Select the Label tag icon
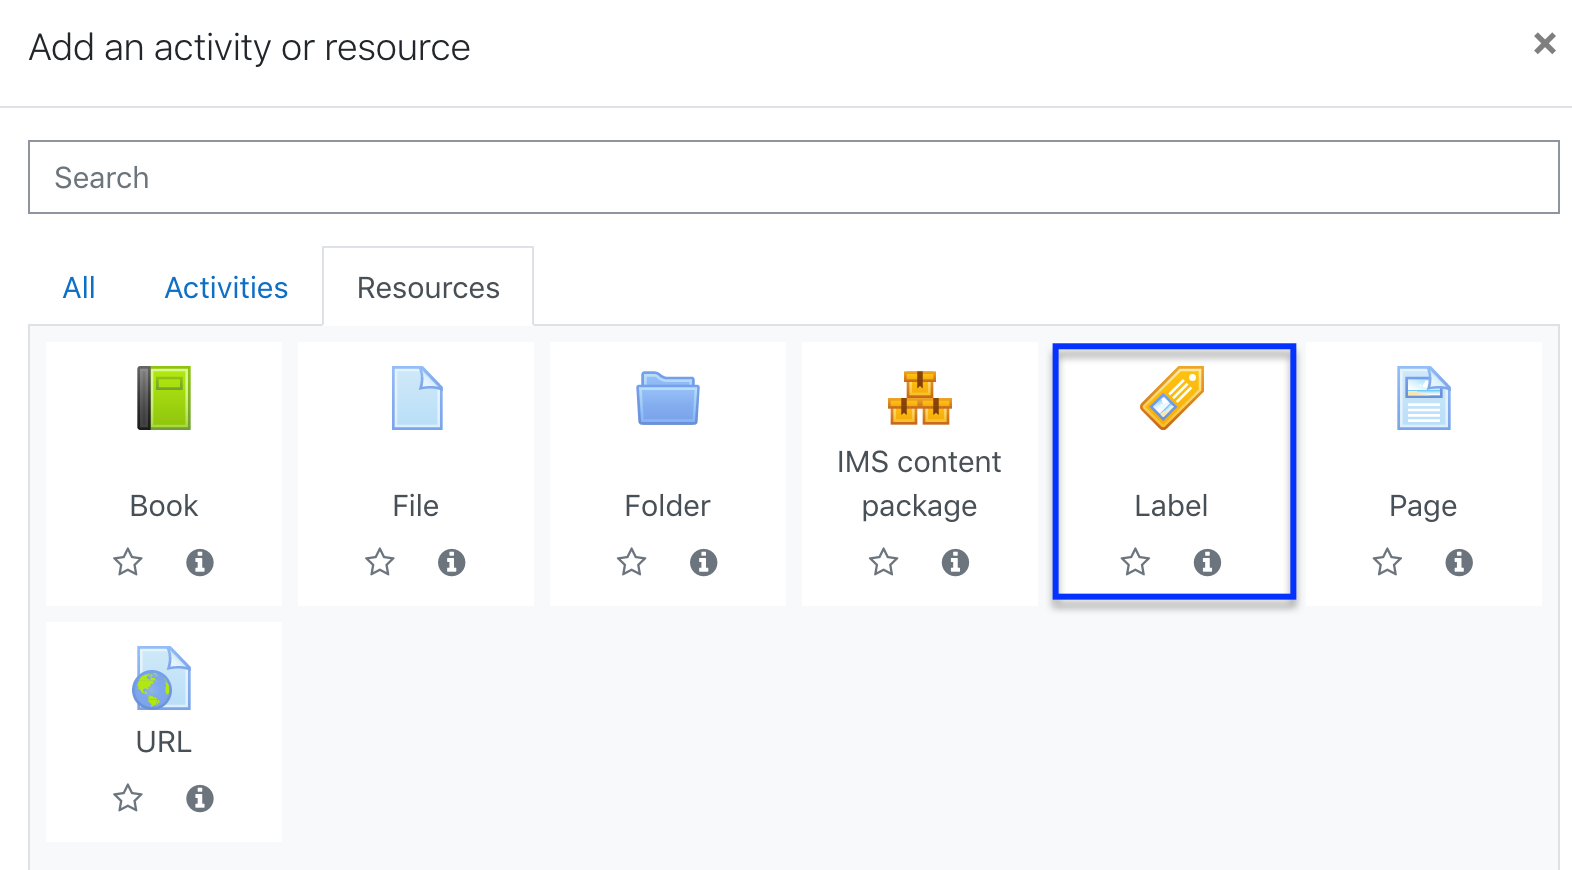Viewport: 1572px width, 870px height. 1172,398
